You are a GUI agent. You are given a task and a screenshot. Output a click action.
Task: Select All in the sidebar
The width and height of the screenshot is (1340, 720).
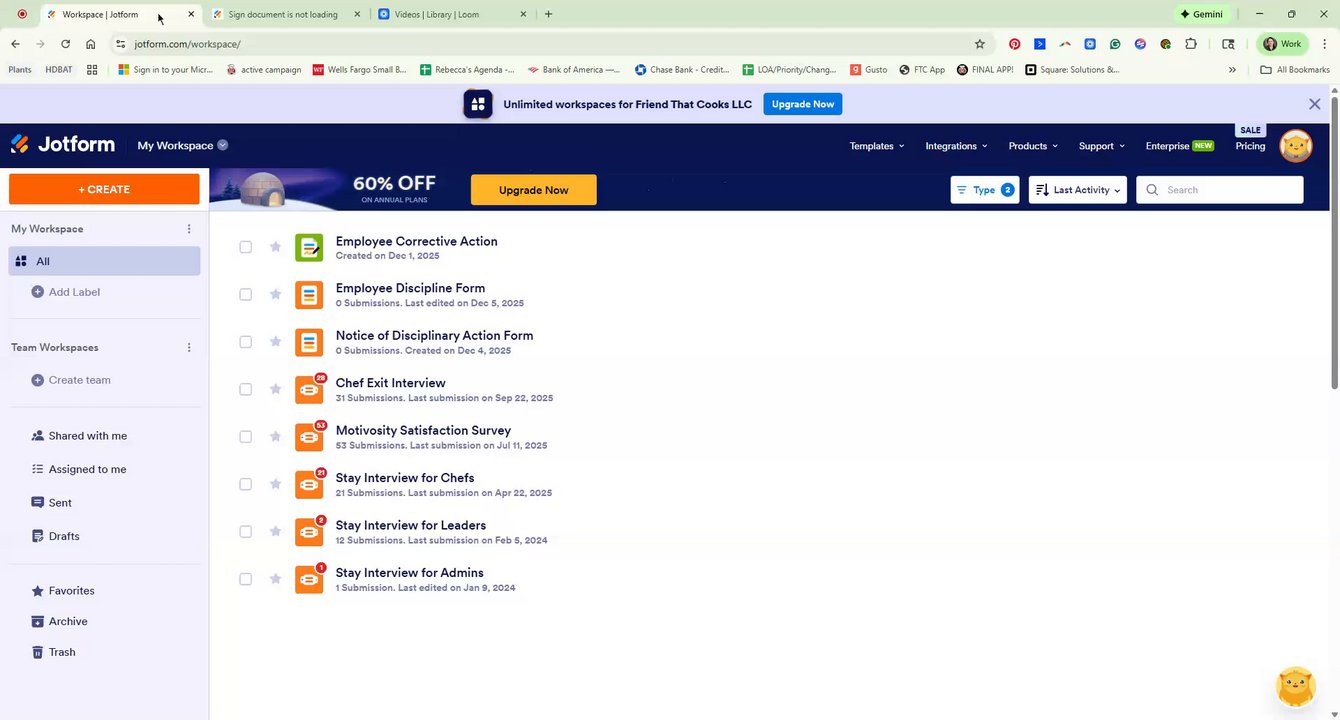105,261
